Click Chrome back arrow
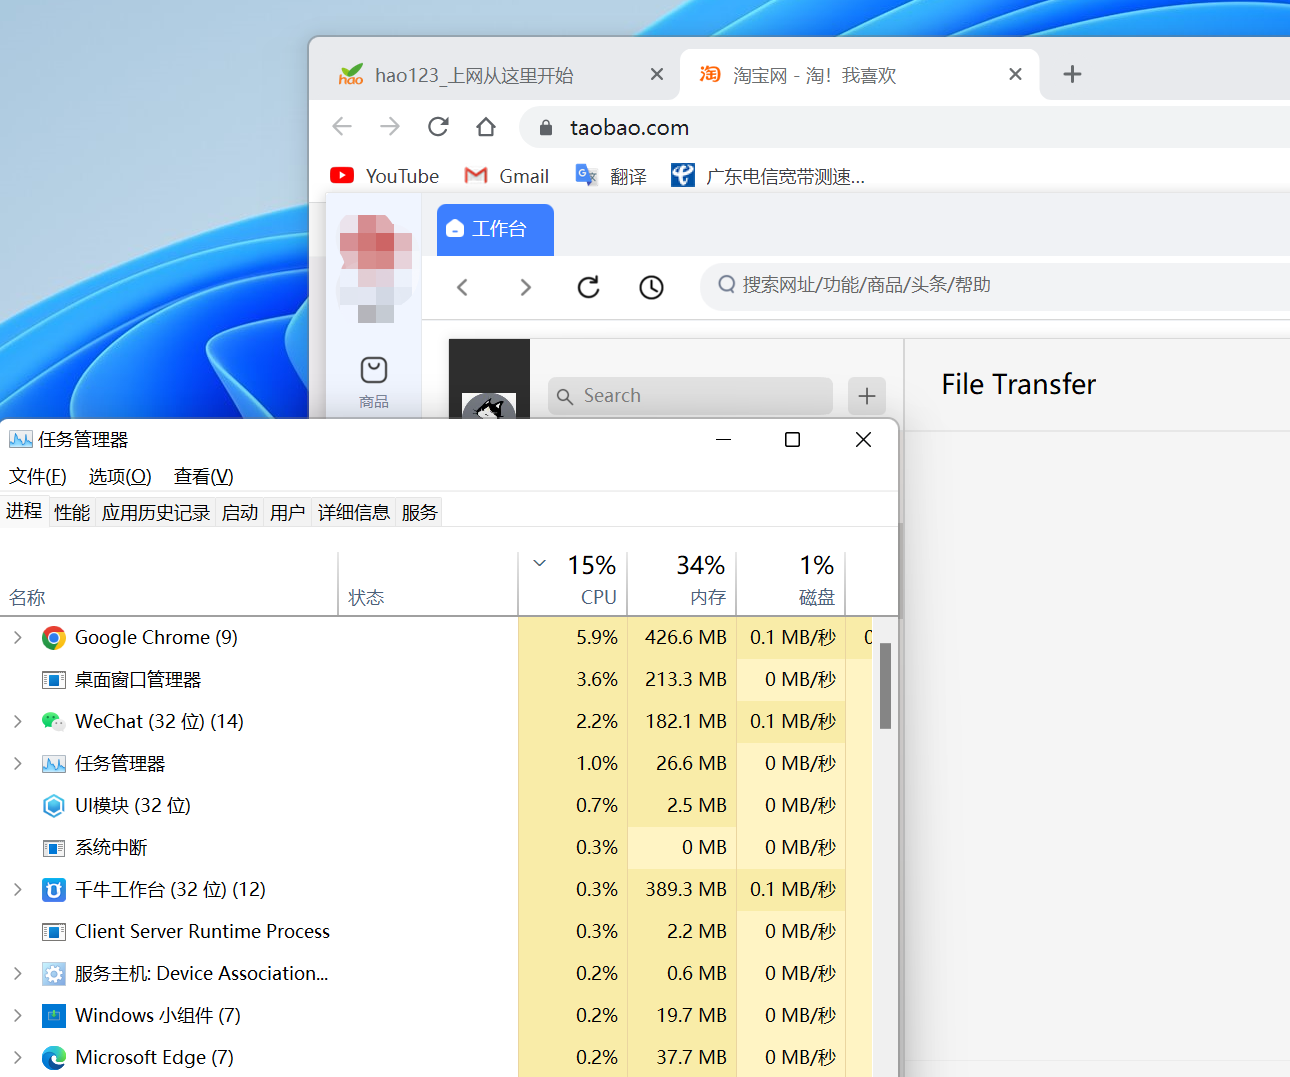The width and height of the screenshot is (1290, 1077). click(342, 127)
